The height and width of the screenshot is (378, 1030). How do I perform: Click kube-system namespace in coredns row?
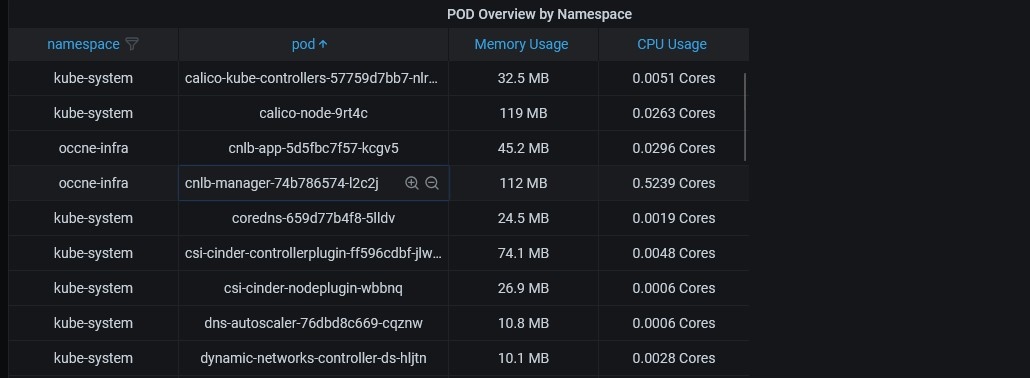point(93,218)
